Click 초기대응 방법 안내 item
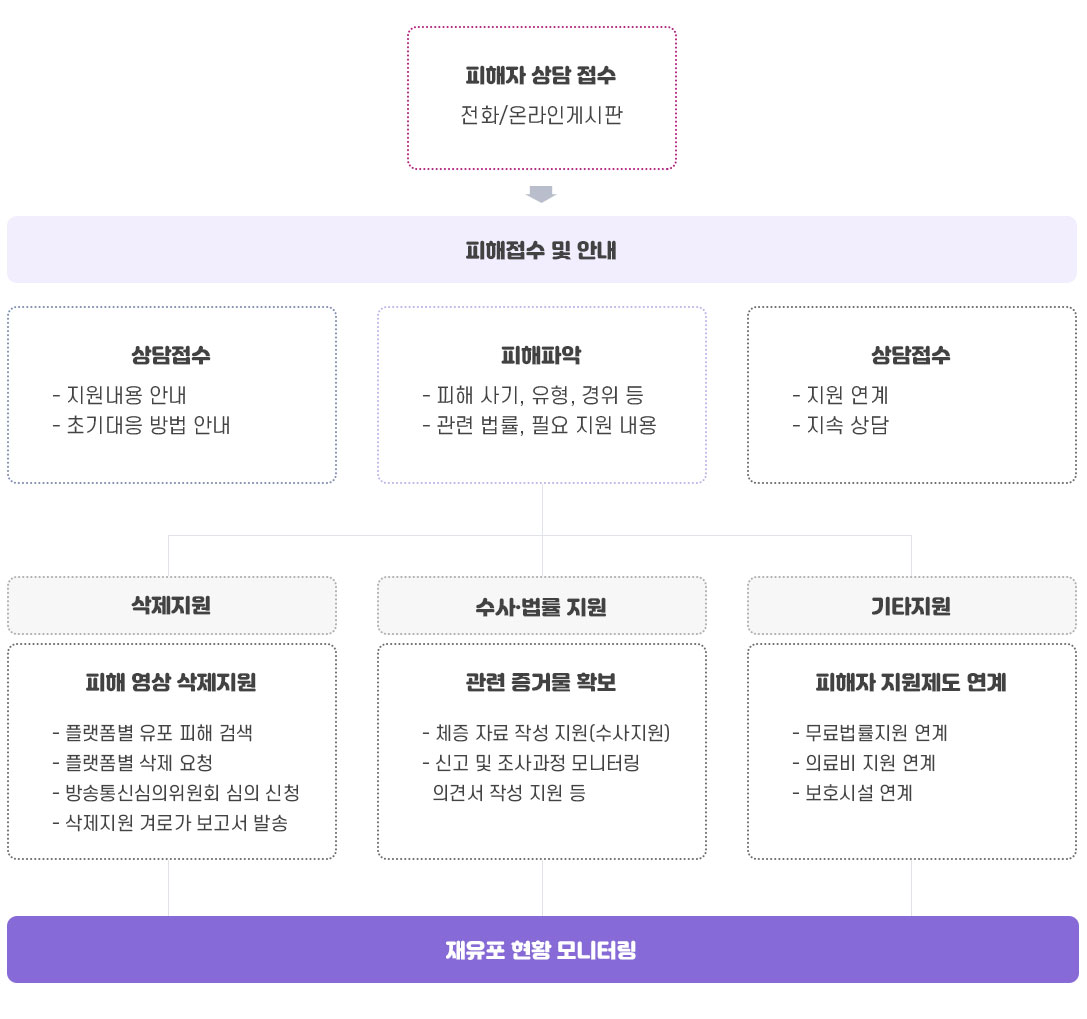 point(141,425)
